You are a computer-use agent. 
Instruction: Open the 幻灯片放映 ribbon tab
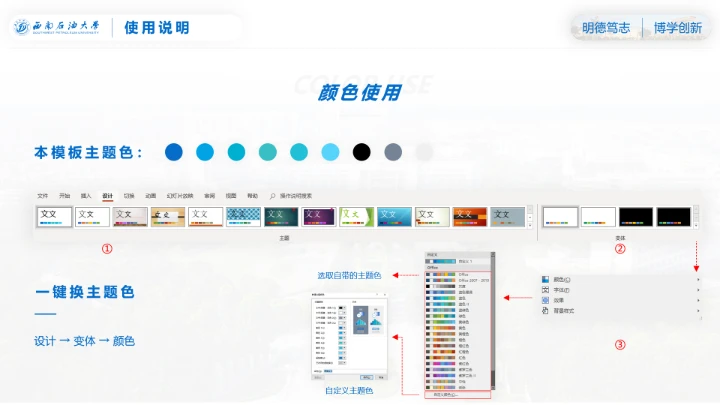180,196
